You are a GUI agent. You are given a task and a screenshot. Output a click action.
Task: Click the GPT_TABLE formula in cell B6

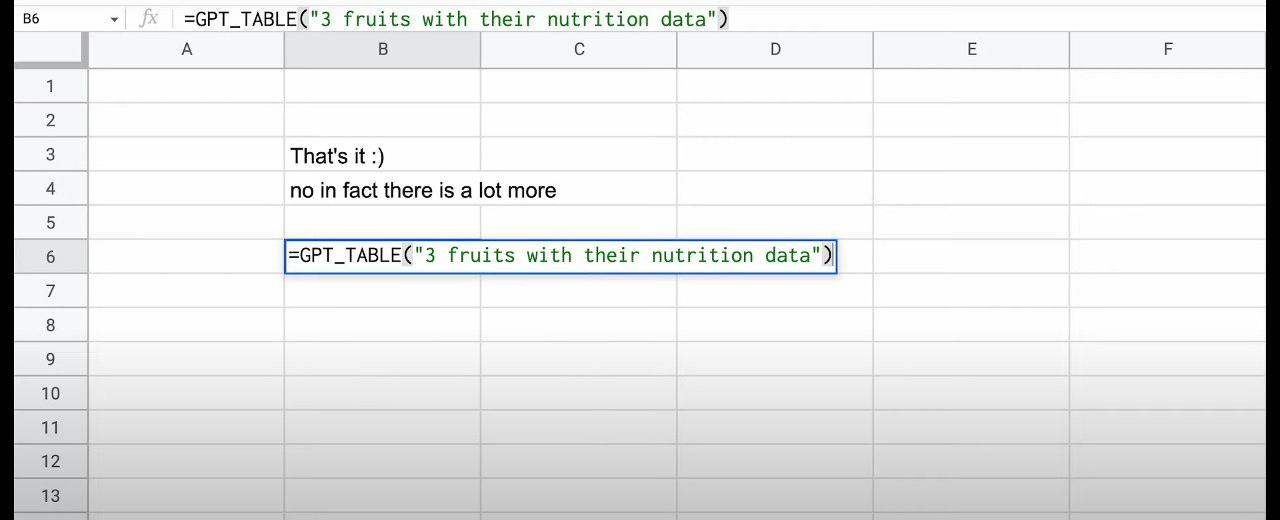point(560,256)
